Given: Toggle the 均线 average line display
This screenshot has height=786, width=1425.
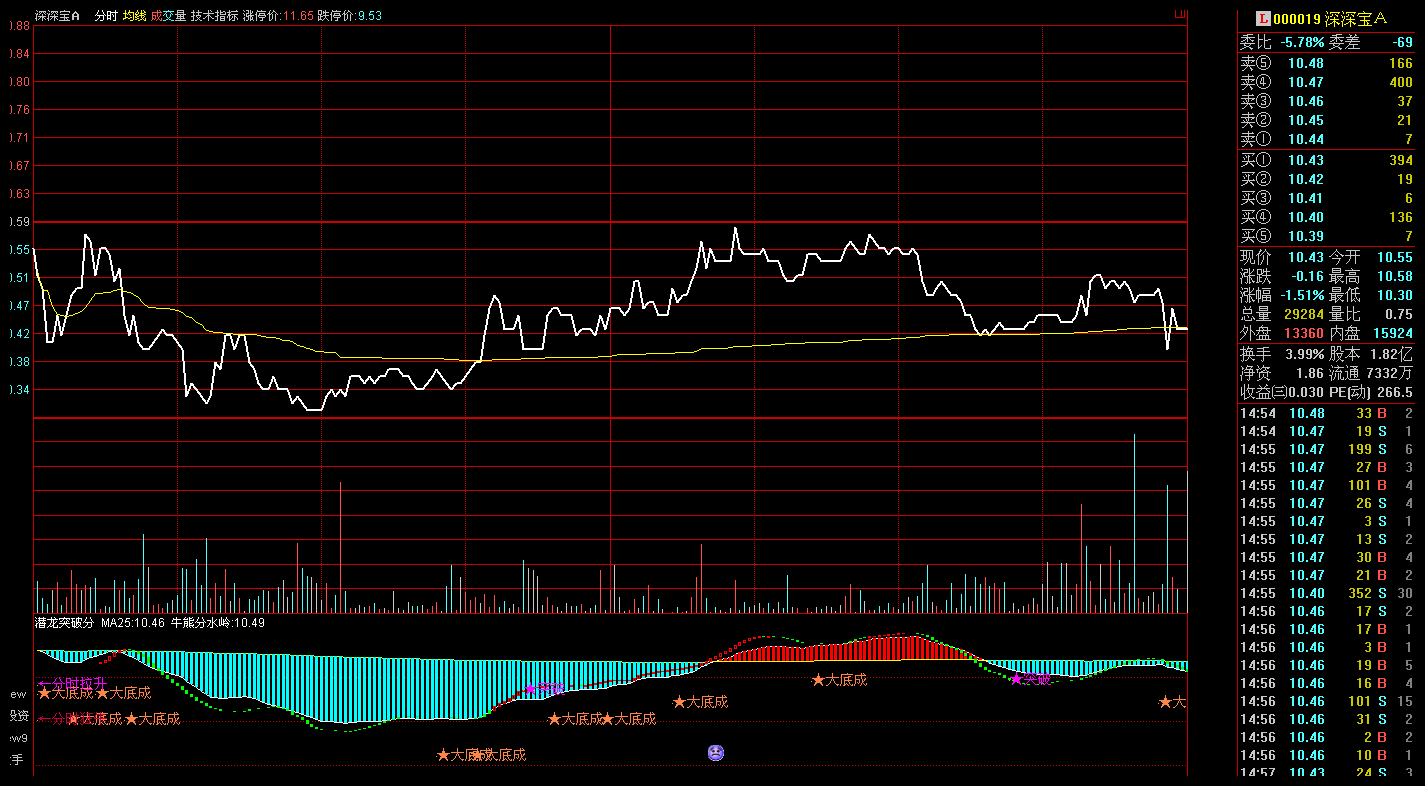Looking at the screenshot, I should [x=134, y=16].
